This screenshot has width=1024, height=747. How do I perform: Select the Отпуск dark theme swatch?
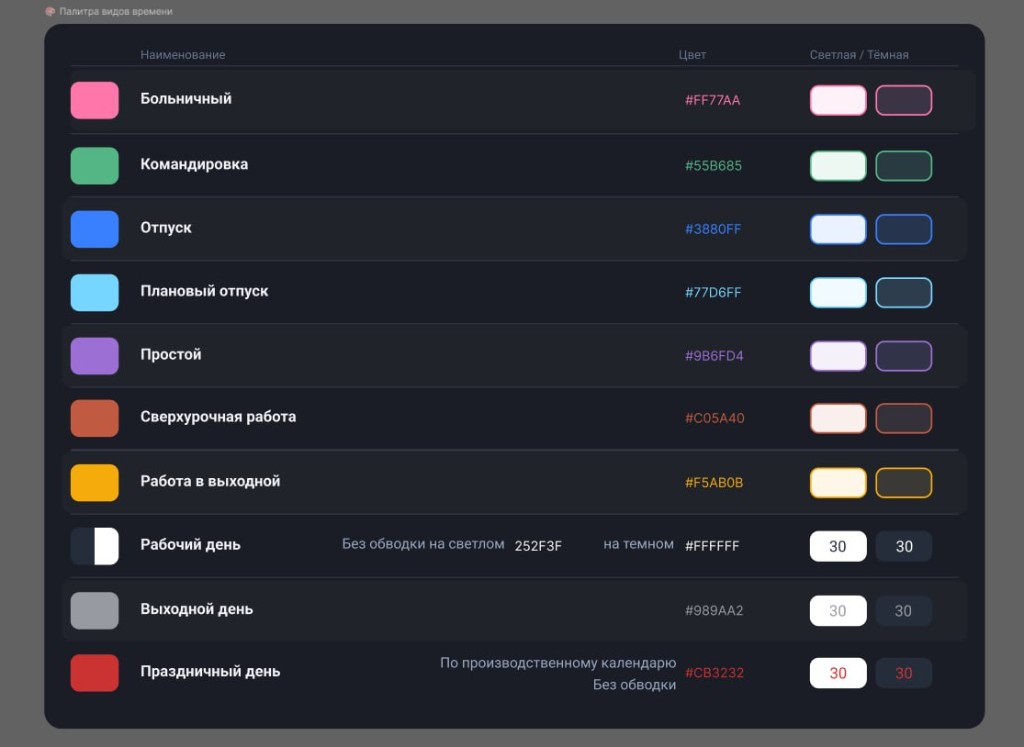[x=904, y=229]
